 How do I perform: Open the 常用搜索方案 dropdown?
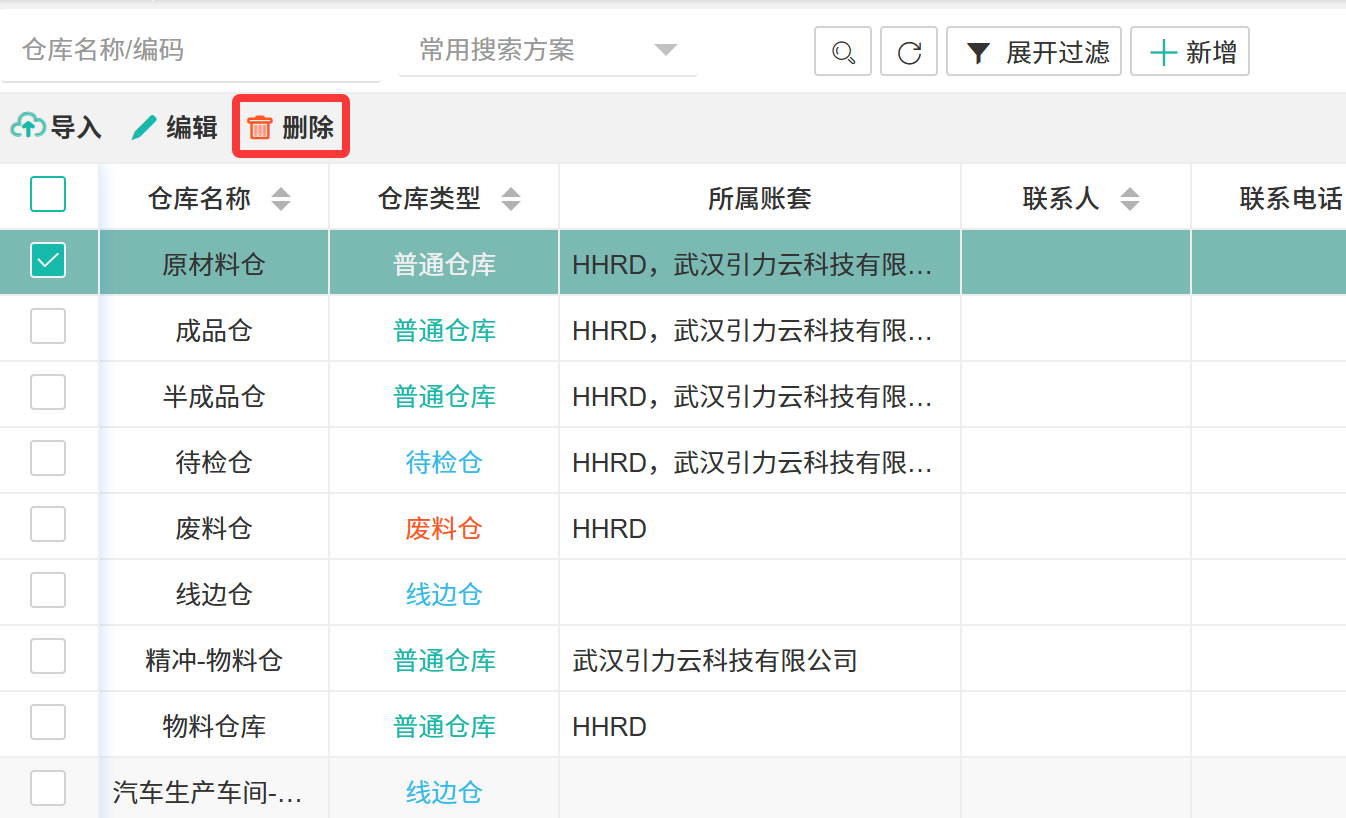point(547,50)
